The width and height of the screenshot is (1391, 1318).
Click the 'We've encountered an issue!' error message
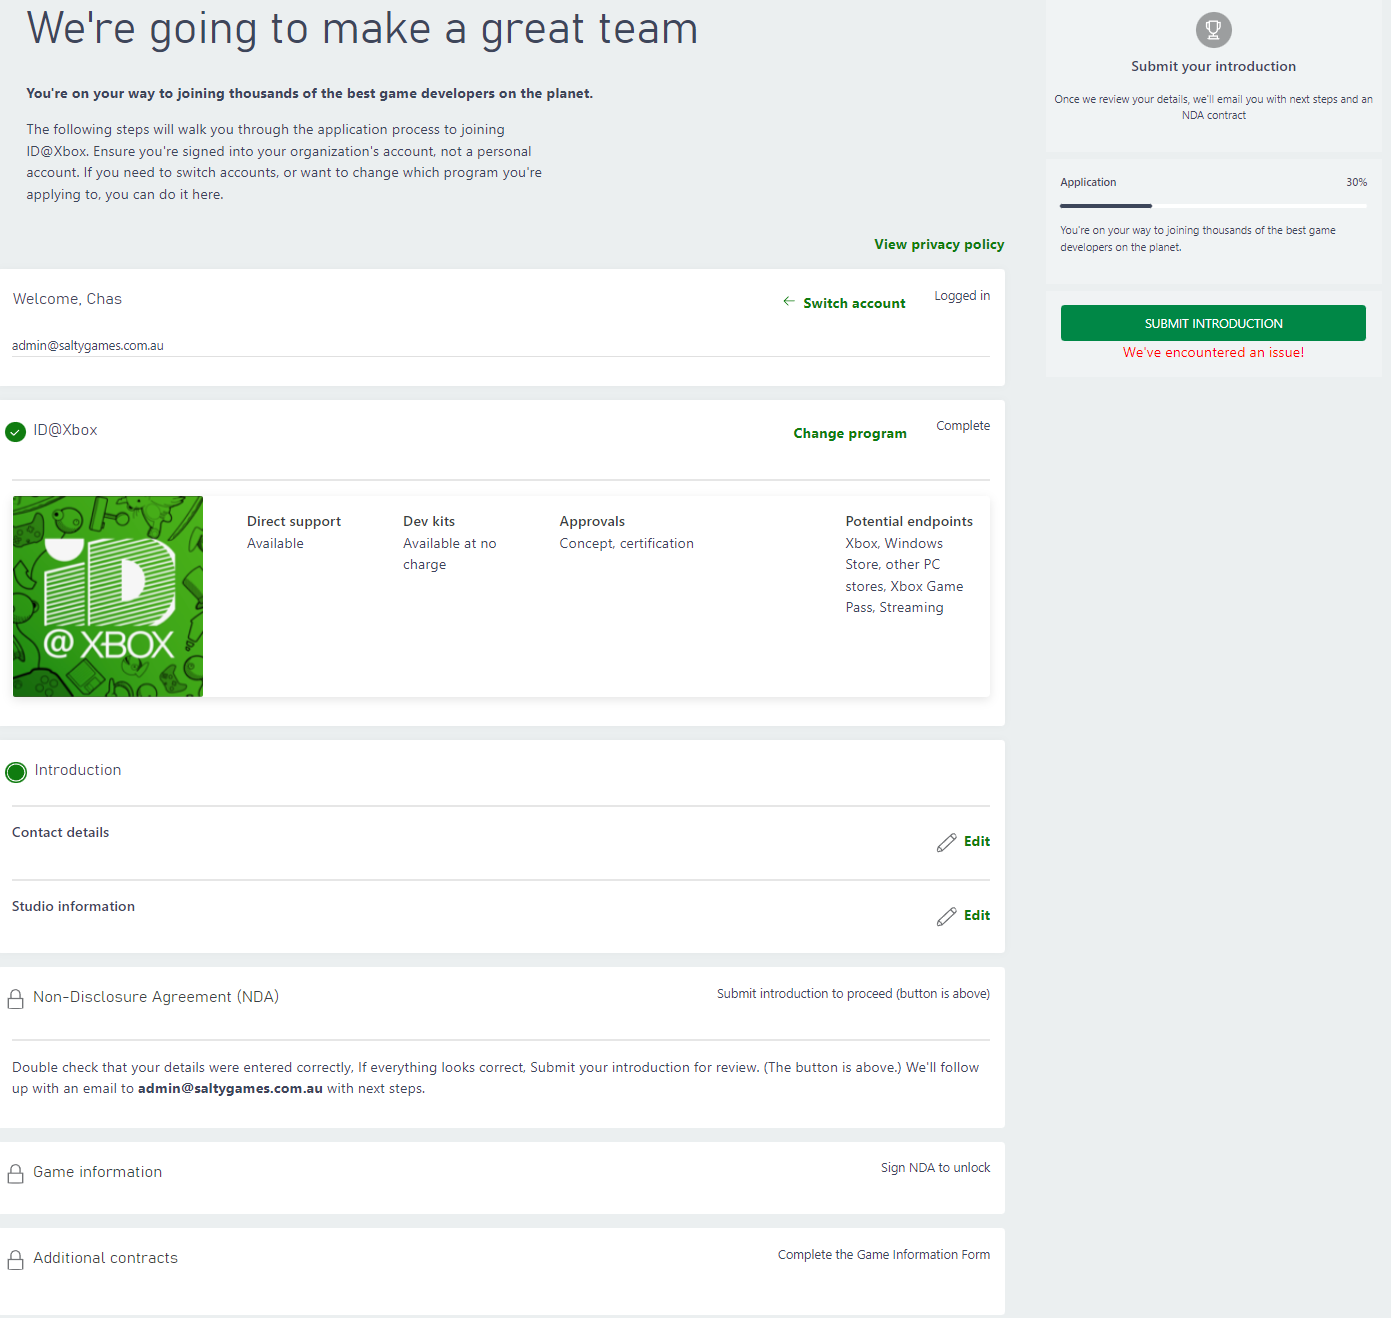tap(1213, 353)
